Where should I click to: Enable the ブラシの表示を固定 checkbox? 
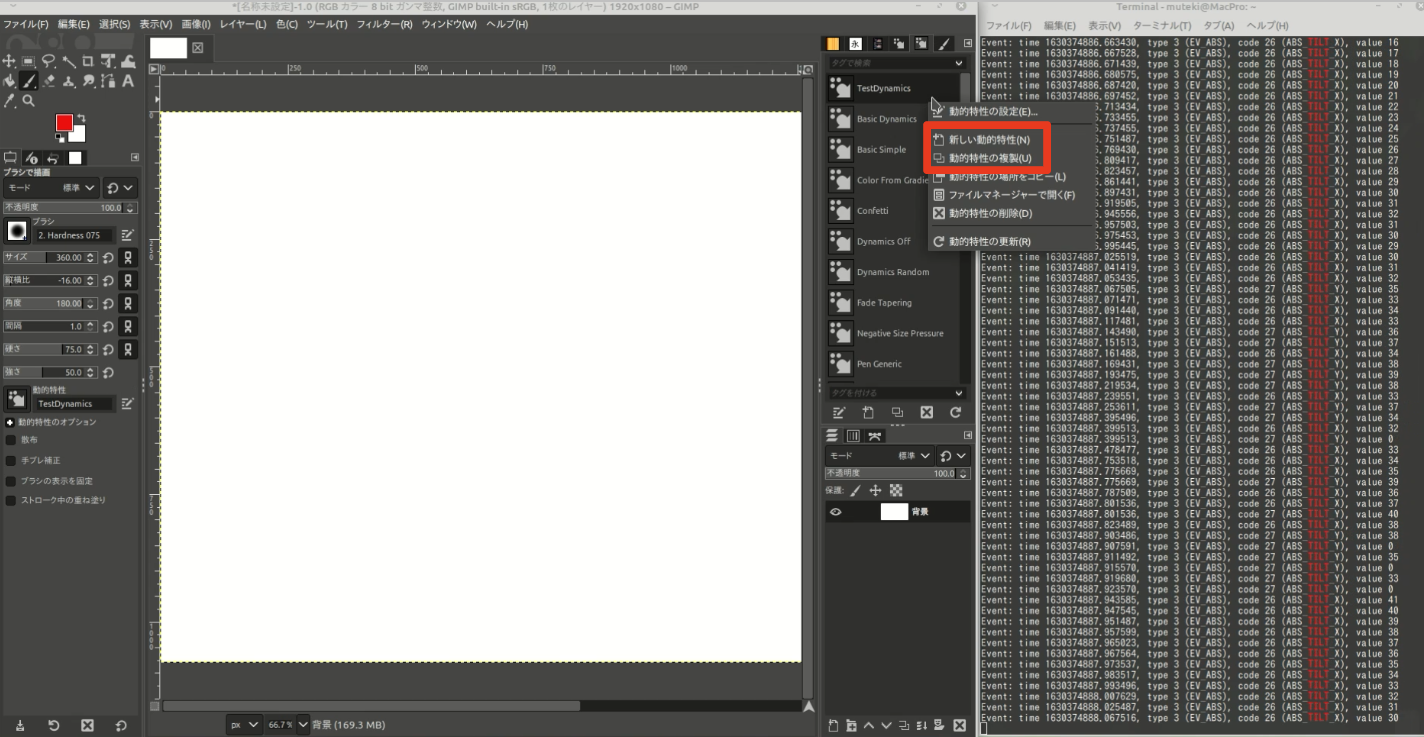click(11, 480)
